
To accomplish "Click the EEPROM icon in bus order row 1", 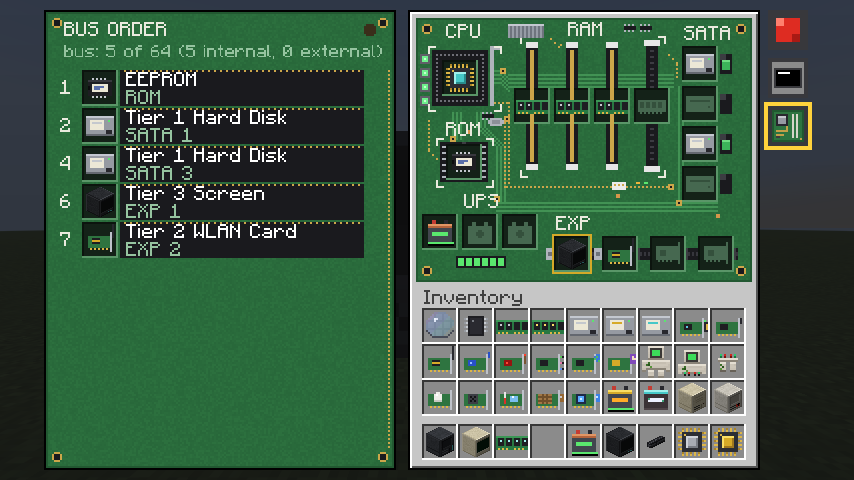I will click(x=99, y=88).
